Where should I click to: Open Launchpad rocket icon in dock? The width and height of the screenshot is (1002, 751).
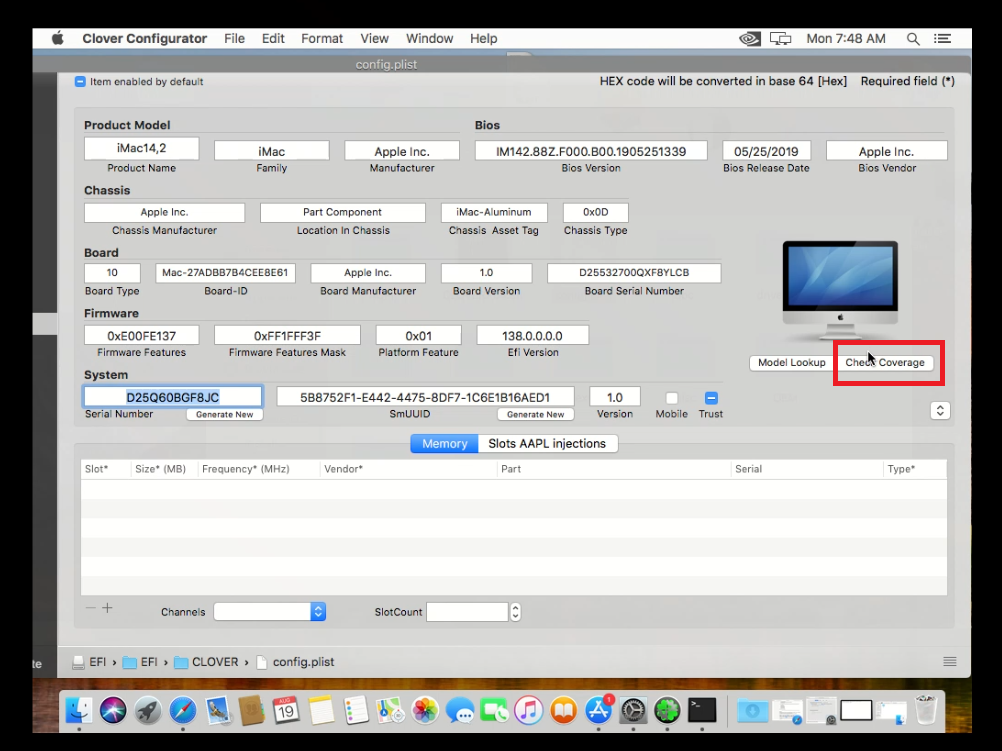(148, 710)
